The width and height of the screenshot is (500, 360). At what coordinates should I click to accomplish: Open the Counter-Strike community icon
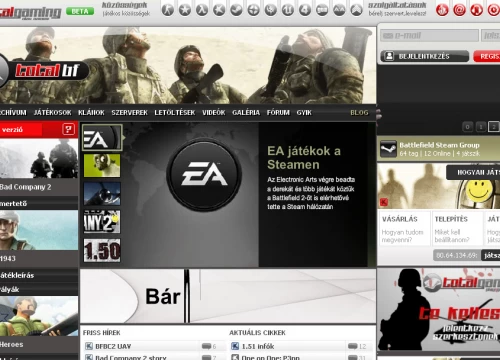168,10
